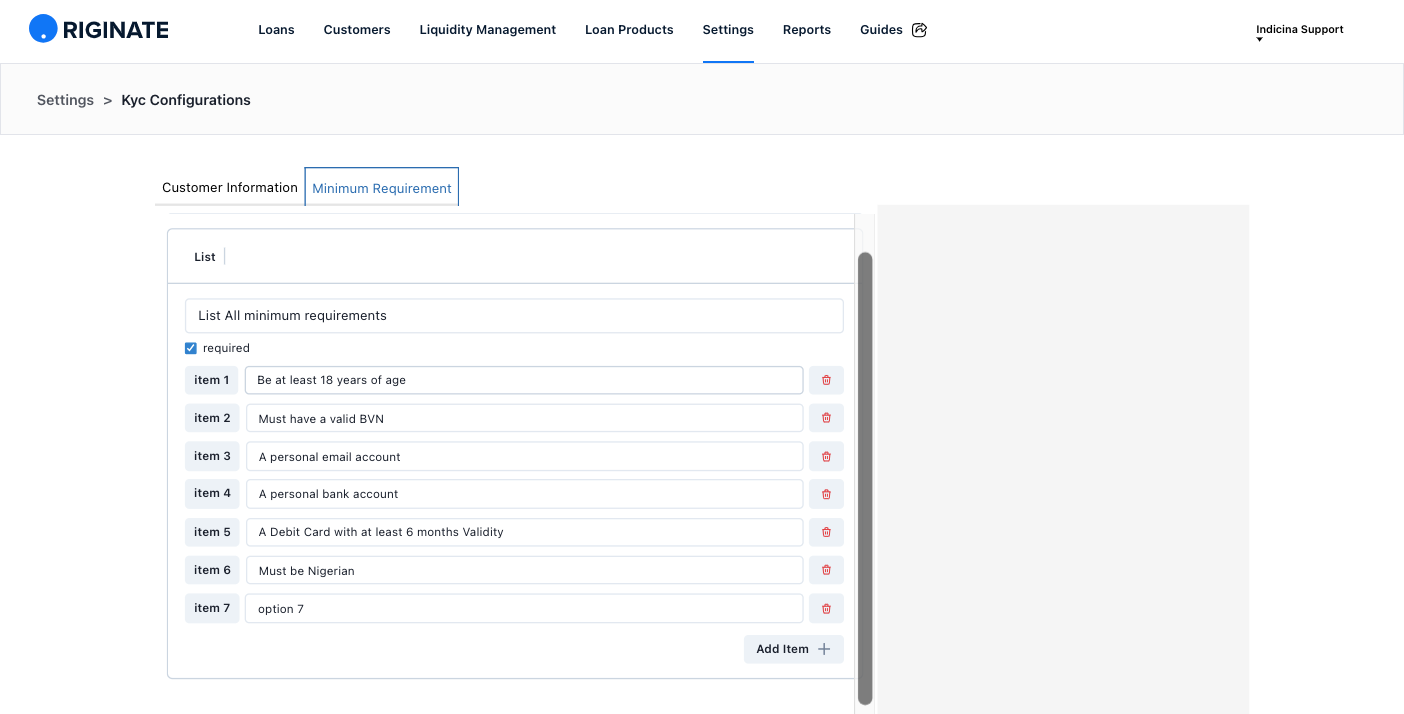Image resolution: width=1404 pixels, height=714 pixels.
Task: Edit the Must have a valid BVN field
Action: (x=524, y=418)
